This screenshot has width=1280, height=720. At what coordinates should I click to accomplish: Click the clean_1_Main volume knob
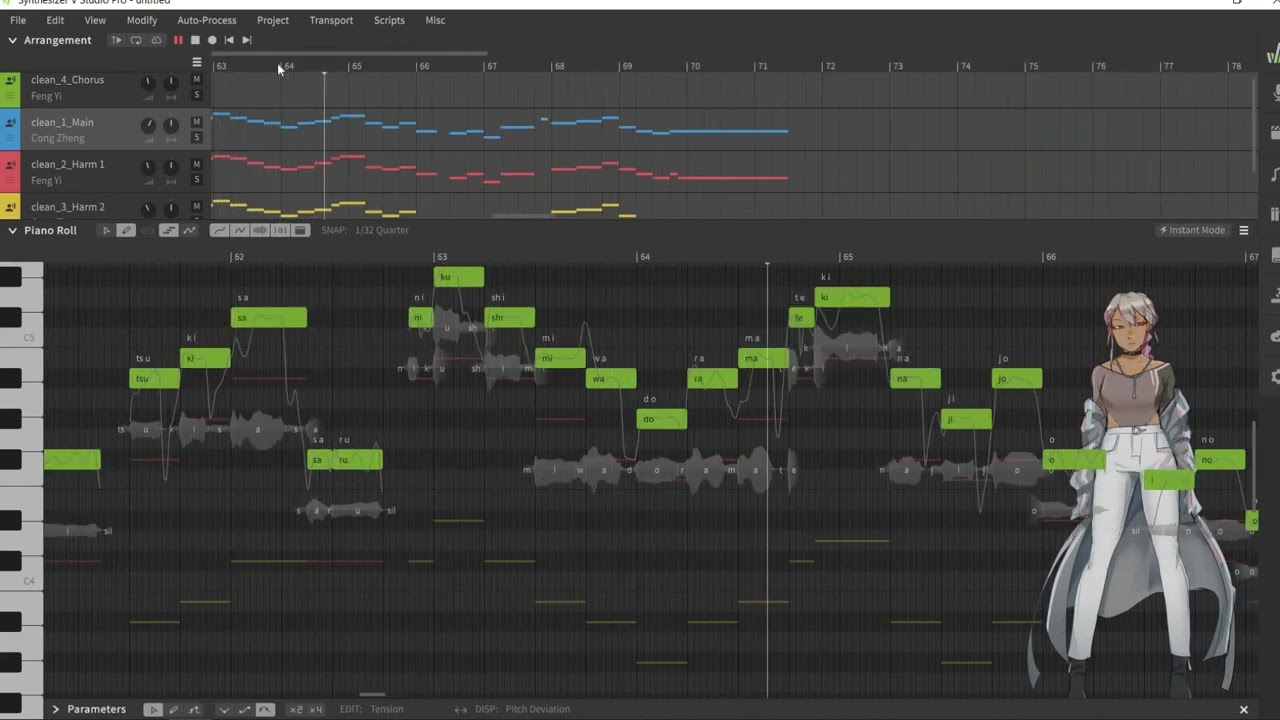148,125
